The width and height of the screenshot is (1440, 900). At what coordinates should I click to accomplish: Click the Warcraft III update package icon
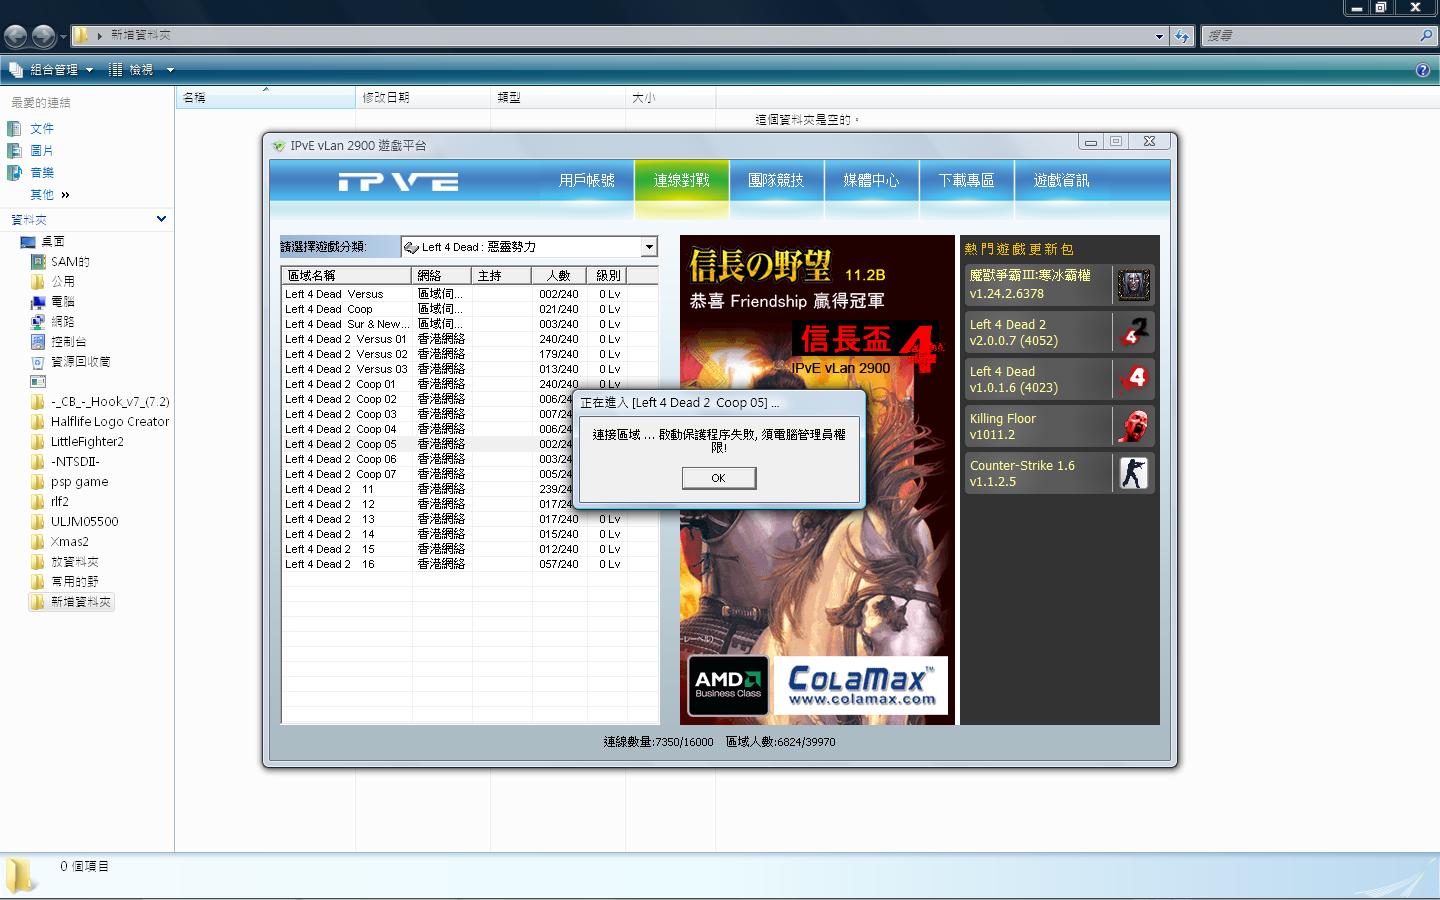1133,285
